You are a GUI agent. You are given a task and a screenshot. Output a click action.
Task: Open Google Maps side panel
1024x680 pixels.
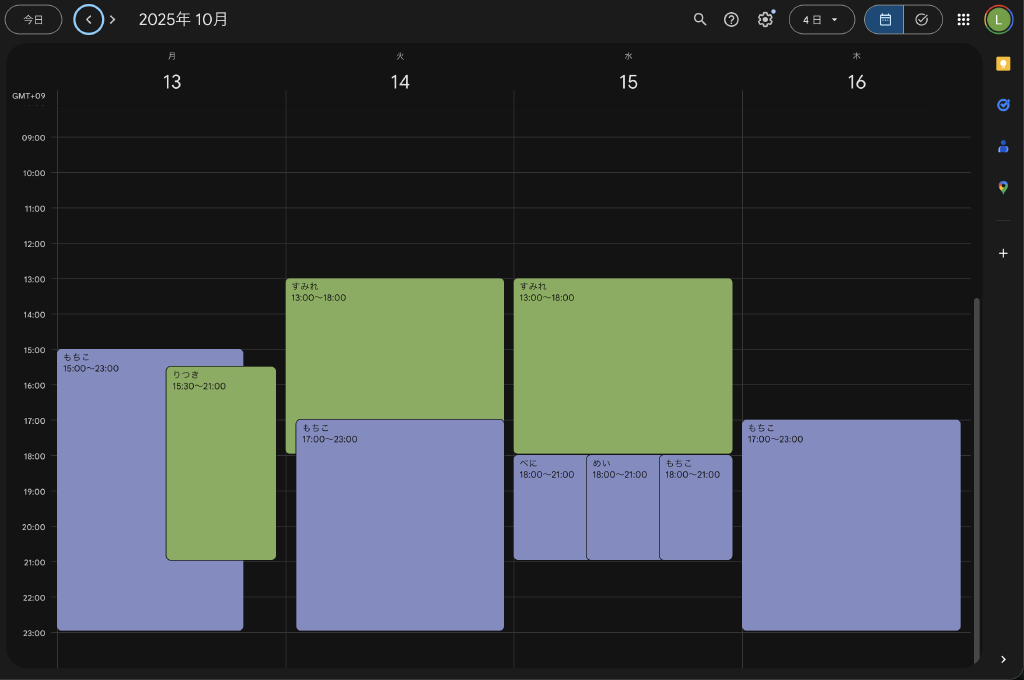(1003, 188)
